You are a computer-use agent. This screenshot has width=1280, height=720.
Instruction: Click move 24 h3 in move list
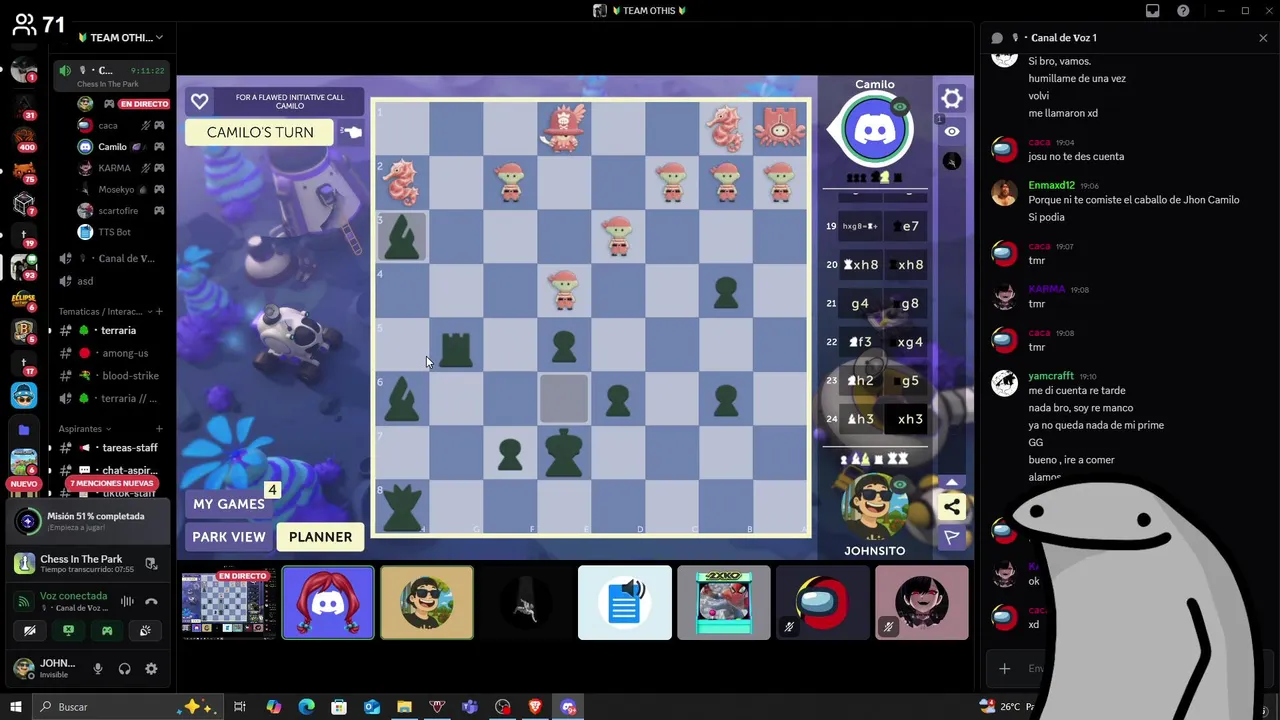[860, 419]
